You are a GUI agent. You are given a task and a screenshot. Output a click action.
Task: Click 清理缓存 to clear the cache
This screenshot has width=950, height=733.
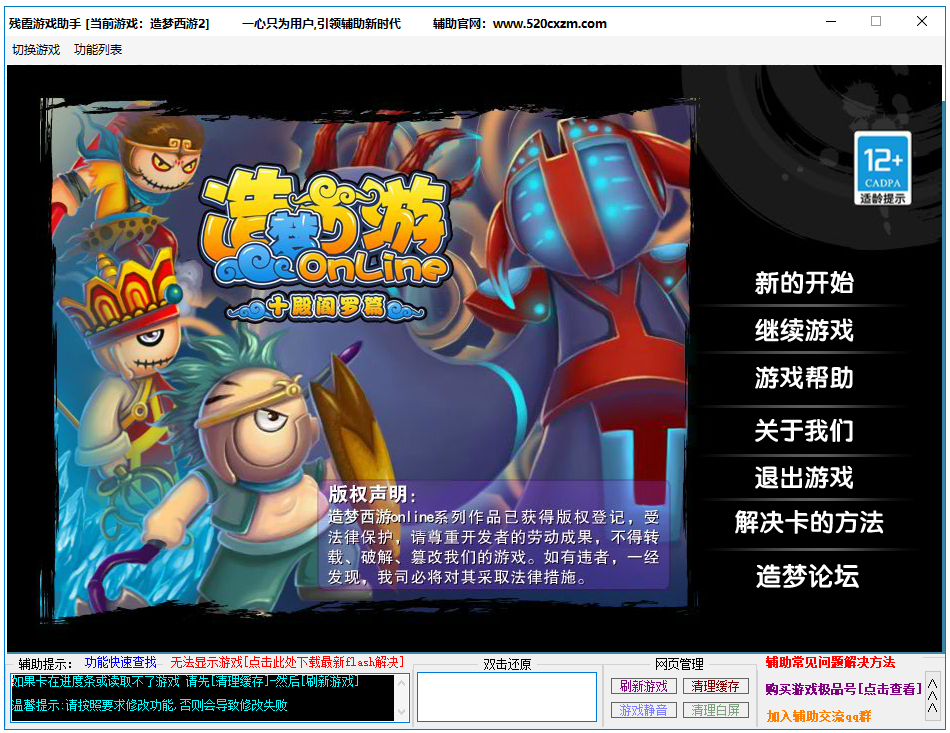pyautogui.click(x=716, y=686)
